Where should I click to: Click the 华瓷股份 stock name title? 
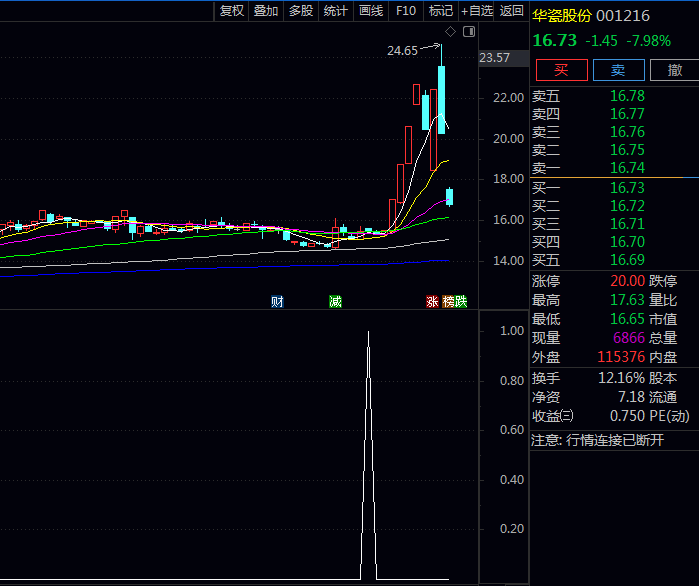pos(561,16)
